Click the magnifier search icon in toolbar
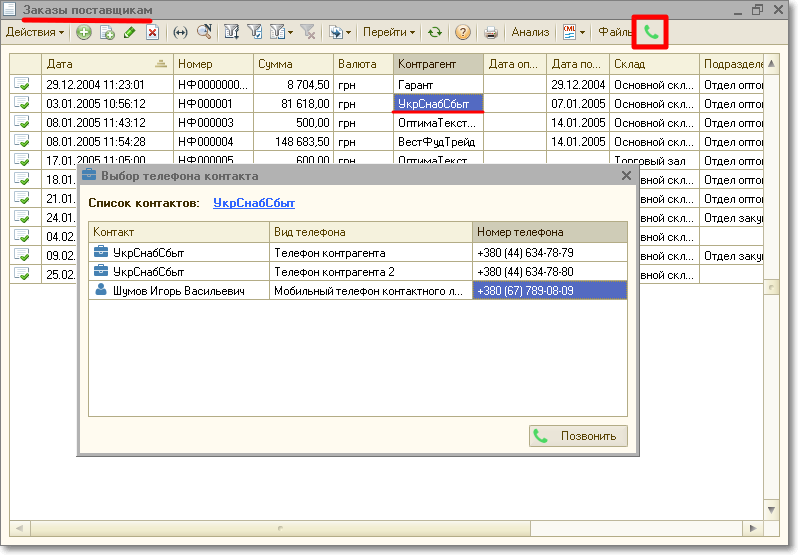 coord(204,32)
